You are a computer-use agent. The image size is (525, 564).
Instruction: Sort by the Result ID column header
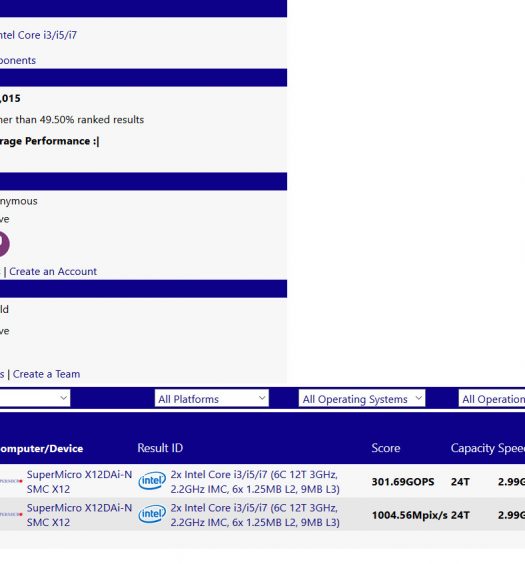tap(160, 448)
